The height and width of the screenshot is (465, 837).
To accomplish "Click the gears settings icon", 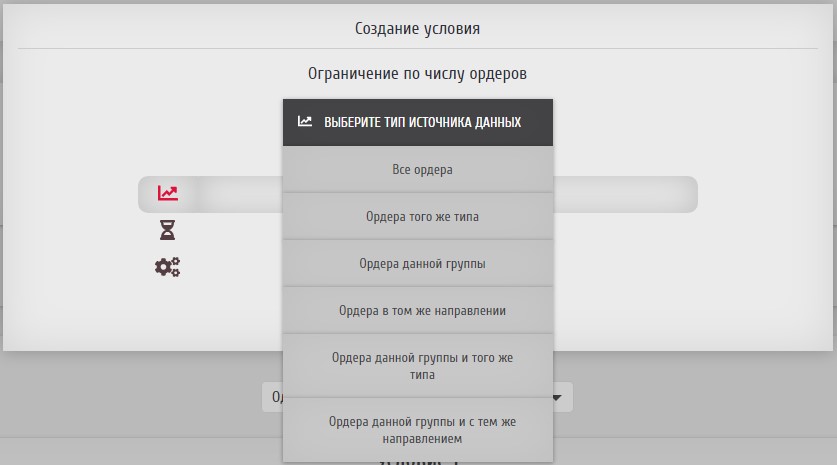I will pyautogui.click(x=167, y=267).
